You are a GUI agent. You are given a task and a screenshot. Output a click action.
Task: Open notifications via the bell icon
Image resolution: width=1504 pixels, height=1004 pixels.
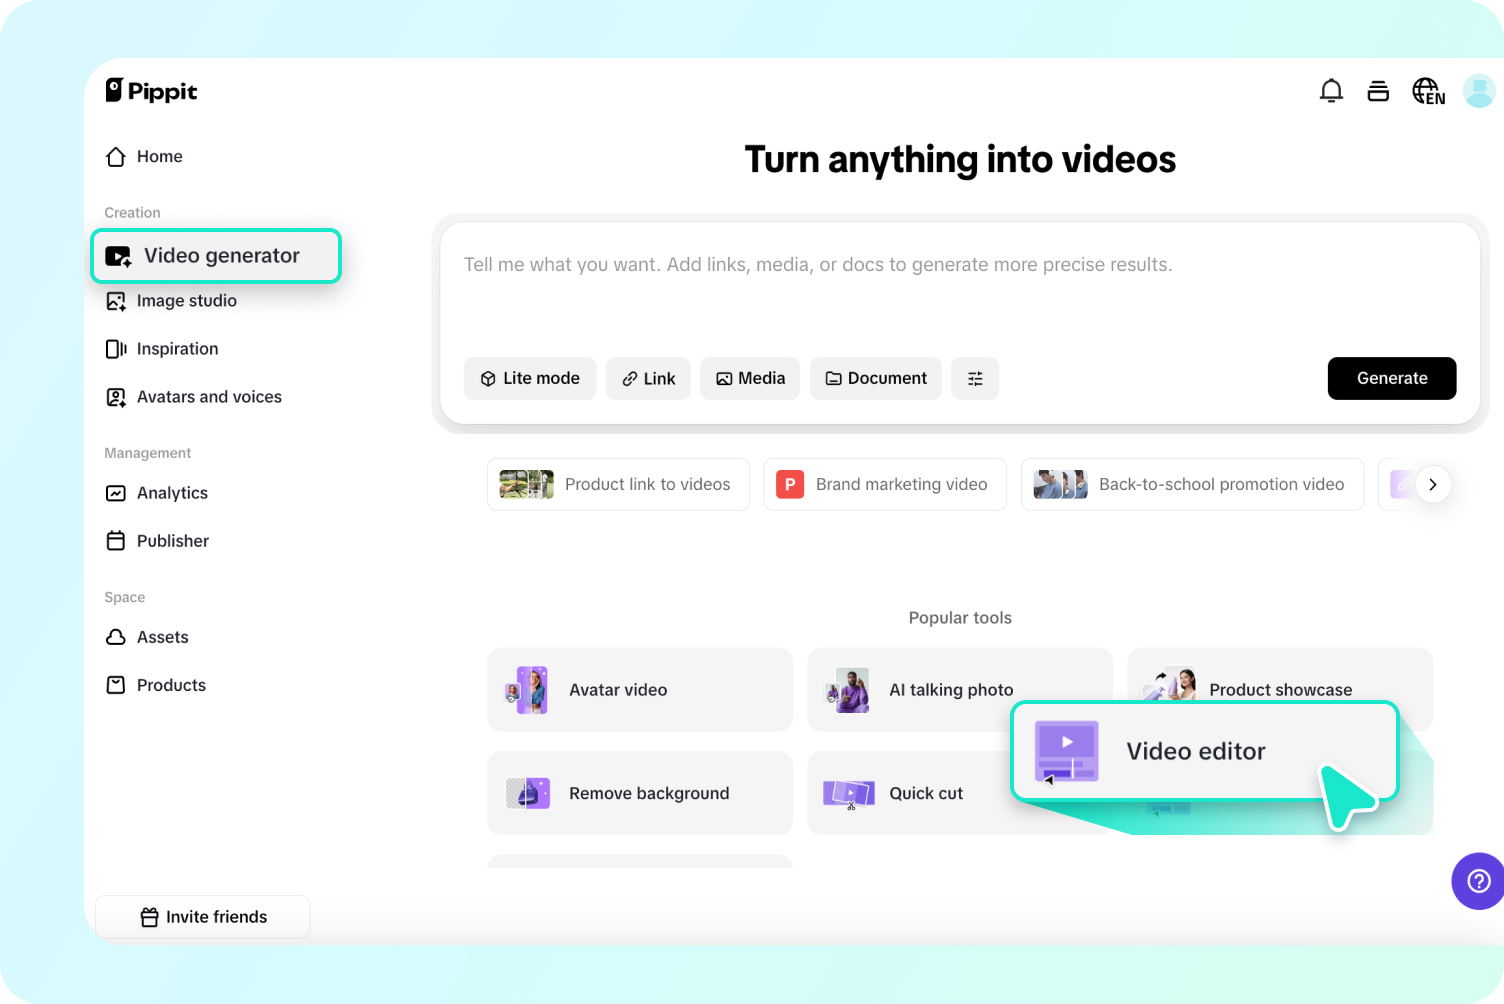coord(1331,90)
